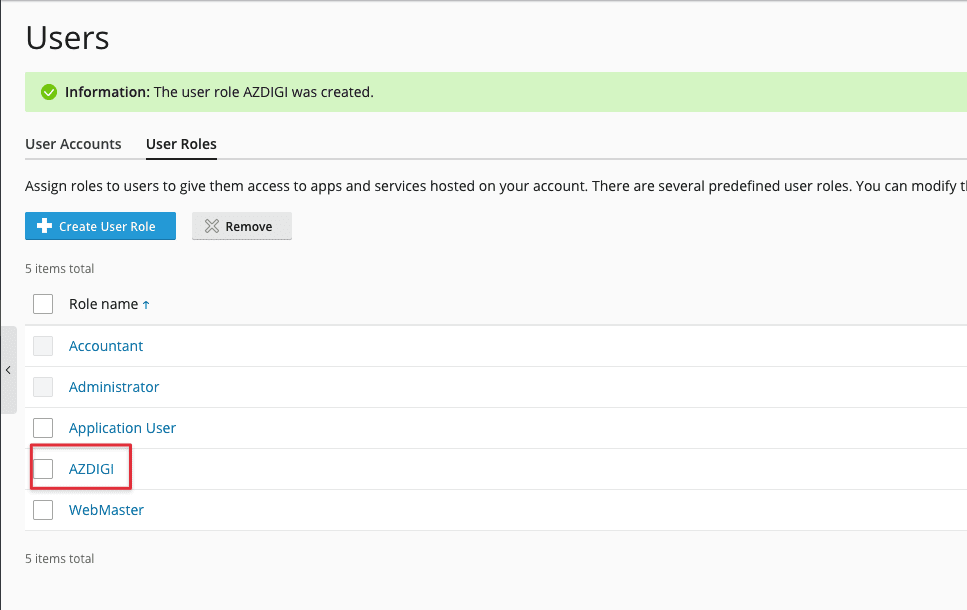
Task: Toggle the select-all roles checkbox
Action: point(43,304)
